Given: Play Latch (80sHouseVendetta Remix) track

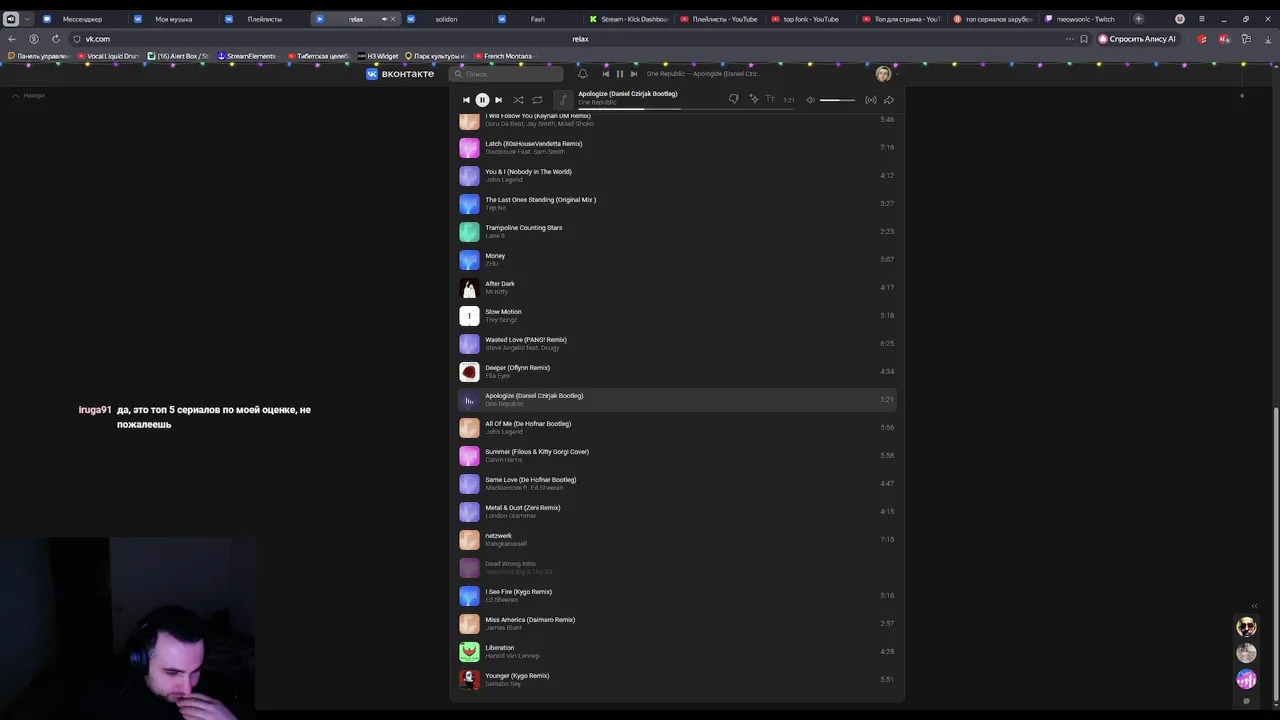Looking at the screenshot, I should point(676,147).
